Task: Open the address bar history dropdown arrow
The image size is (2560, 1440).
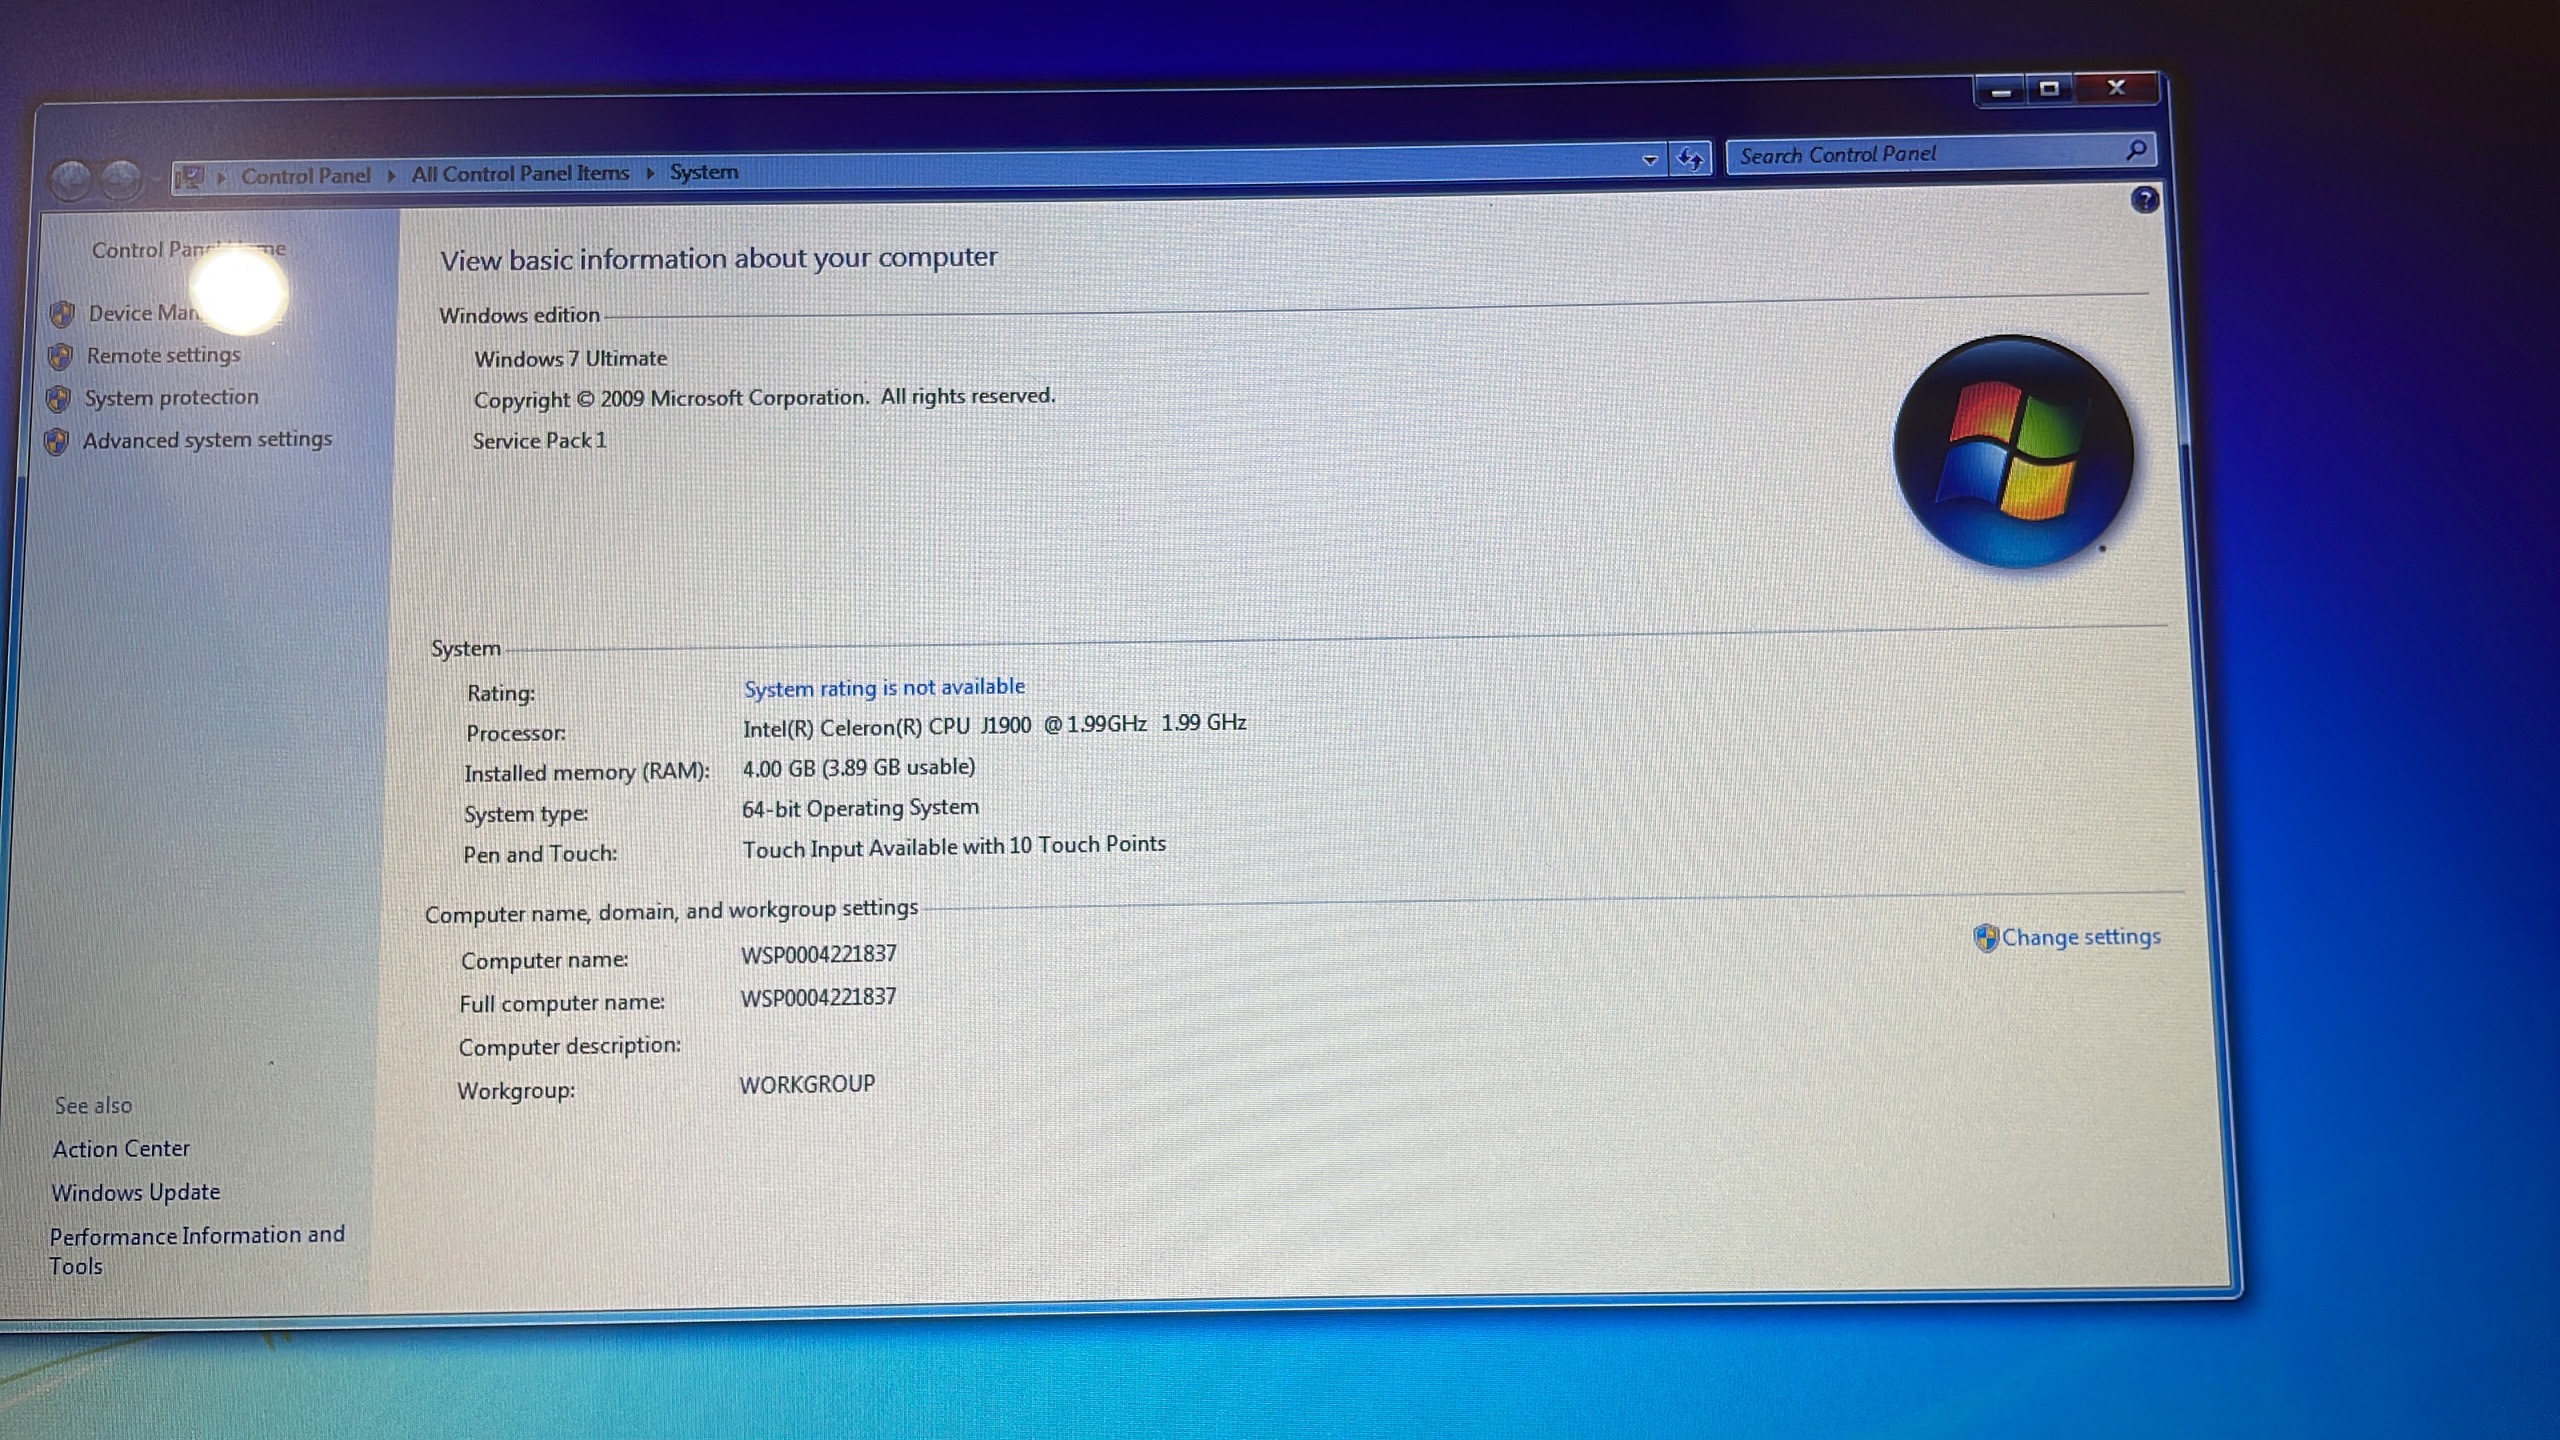Action: tap(1650, 159)
